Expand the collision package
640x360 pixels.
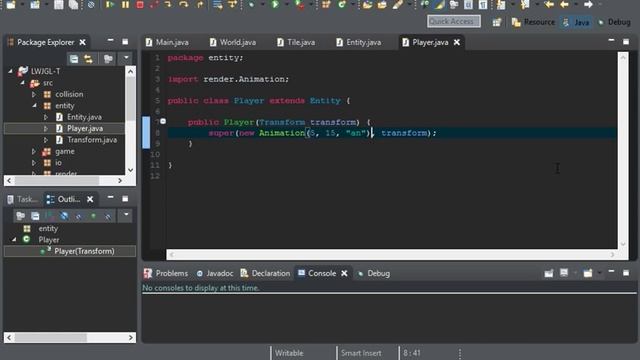point(34,94)
